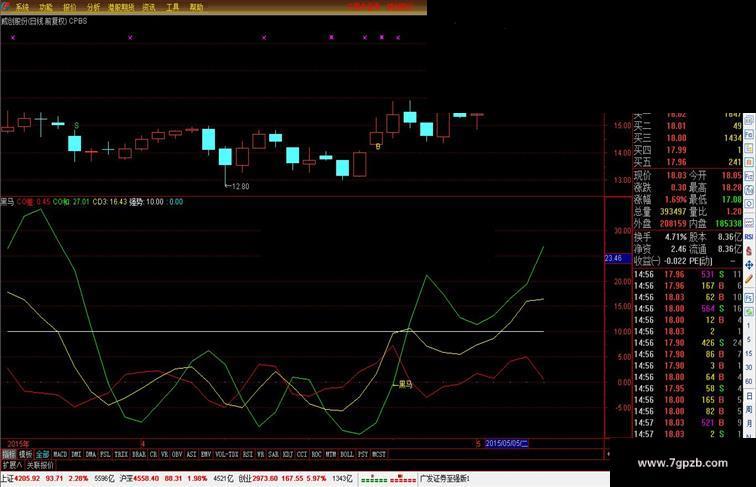Switch indicator to DMA
This screenshot has height=487, width=756.
click(x=90, y=454)
